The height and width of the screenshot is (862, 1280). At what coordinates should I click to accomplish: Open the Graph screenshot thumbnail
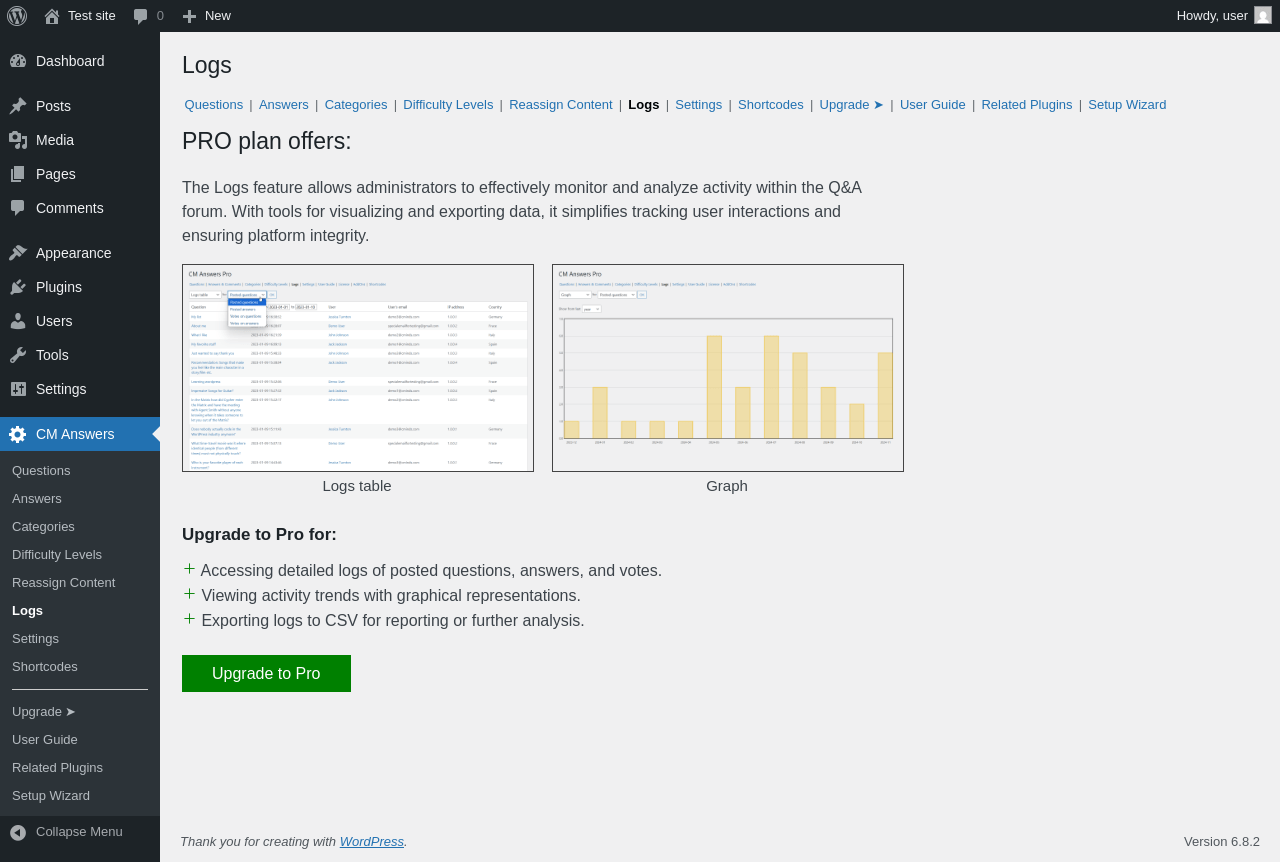[x=728, y=368]
